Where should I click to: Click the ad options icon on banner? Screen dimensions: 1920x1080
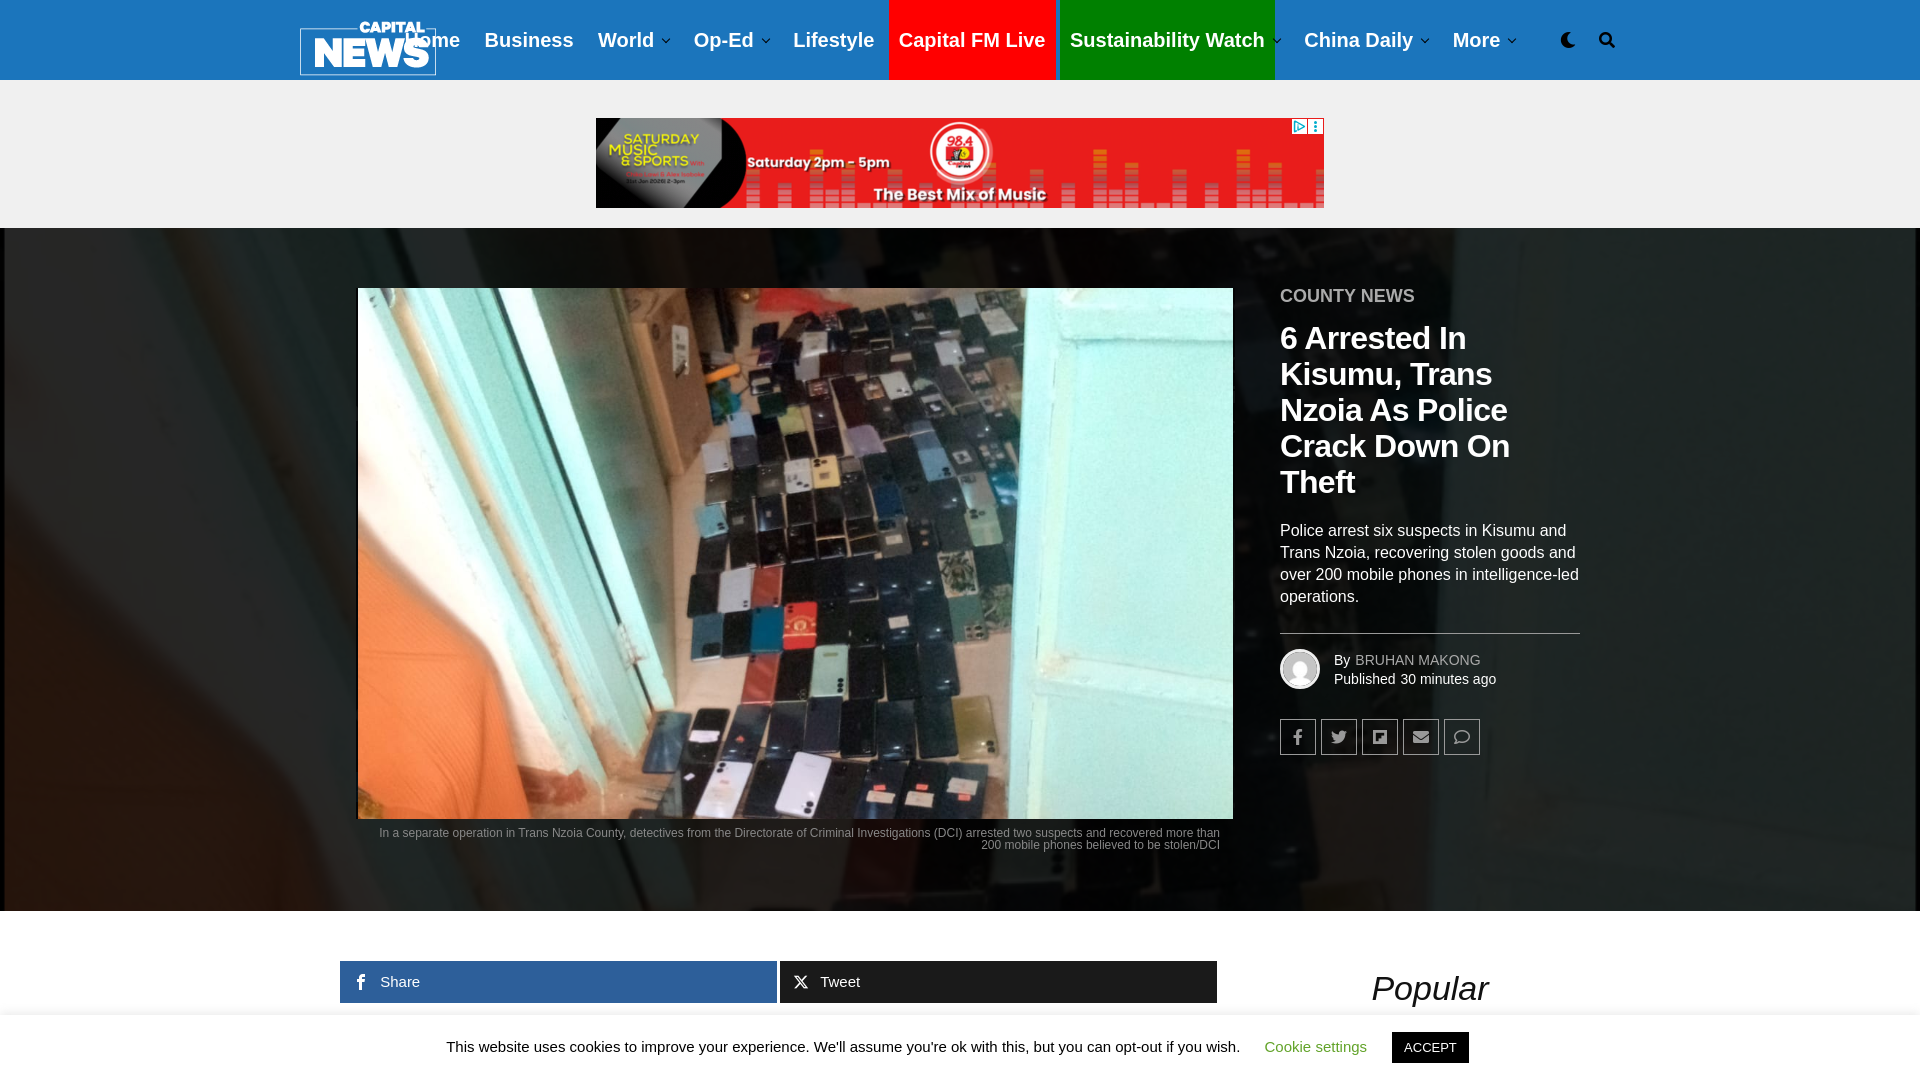[x=1316, y=126]
